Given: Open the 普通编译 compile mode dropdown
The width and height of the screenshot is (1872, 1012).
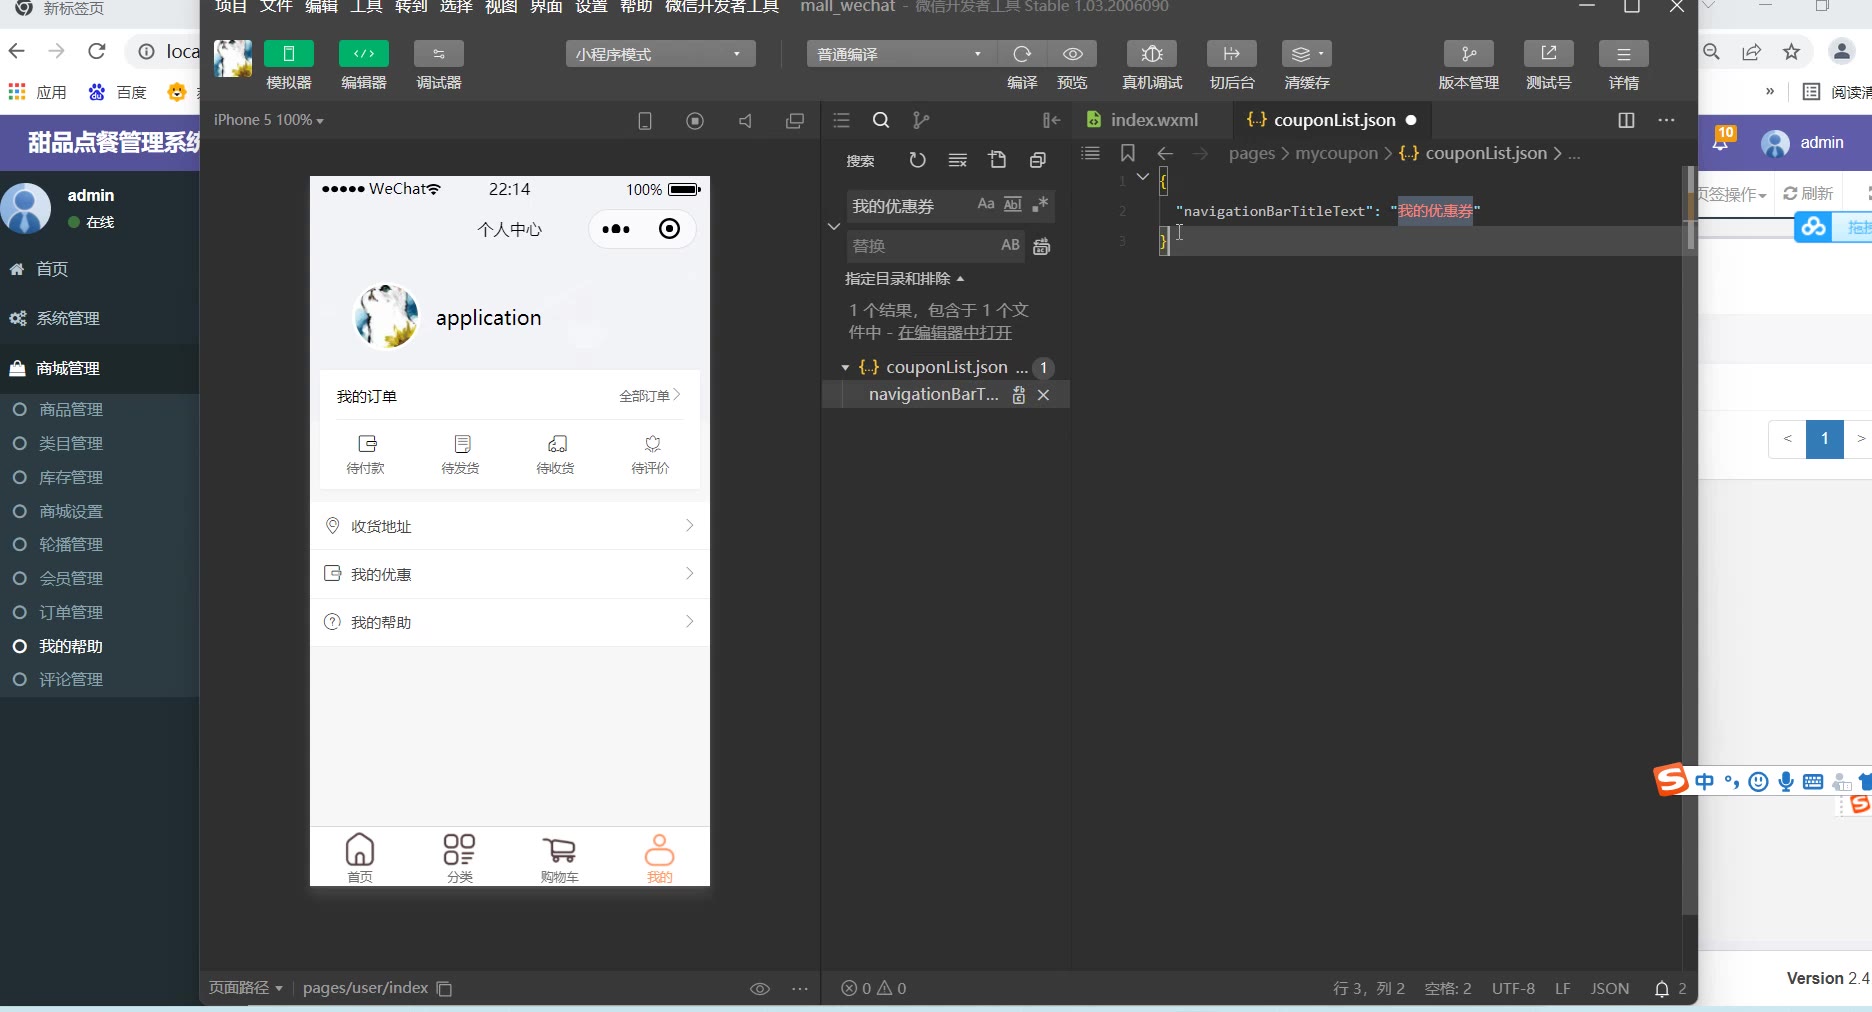Looking at the screenshot, I should point(900,54).
